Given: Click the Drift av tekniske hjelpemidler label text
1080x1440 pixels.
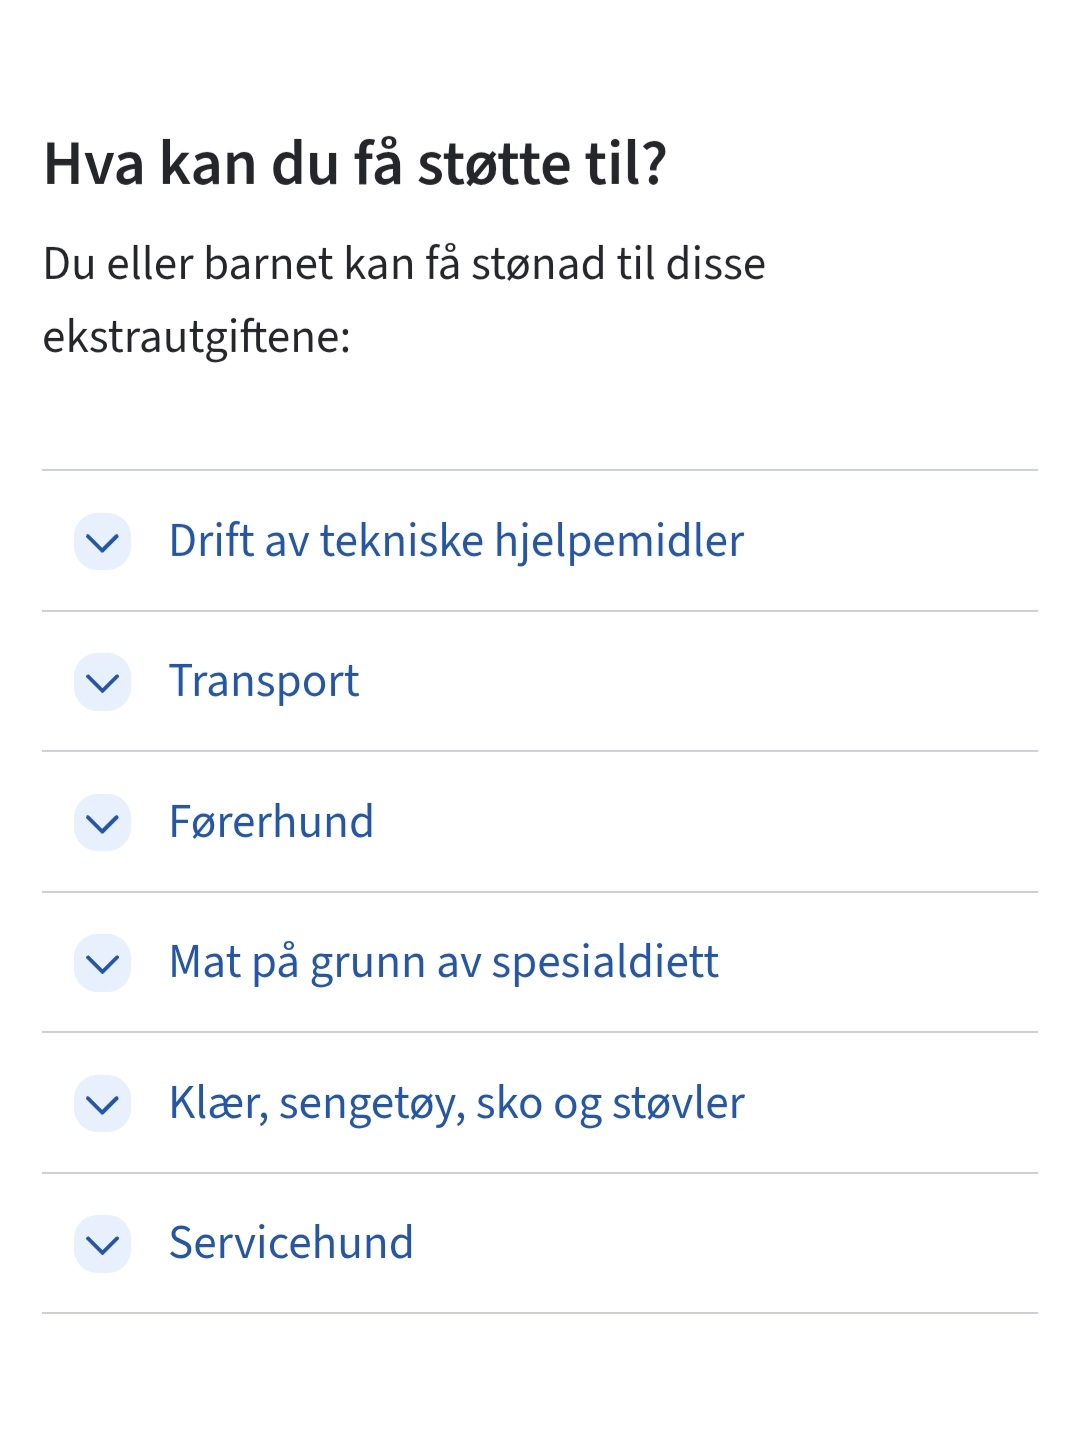Looking at the screenshot, I should point(456,541).
